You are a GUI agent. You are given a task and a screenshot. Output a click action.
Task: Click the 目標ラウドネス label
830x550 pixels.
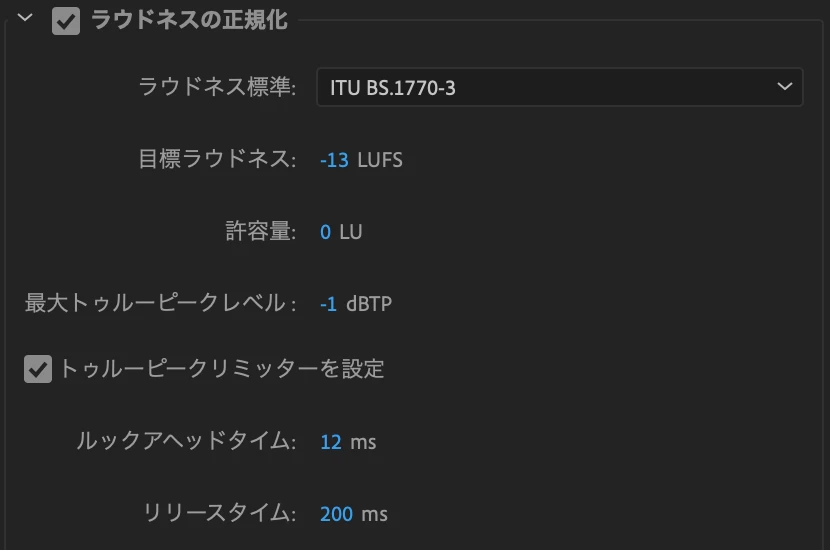coord(217,159)
